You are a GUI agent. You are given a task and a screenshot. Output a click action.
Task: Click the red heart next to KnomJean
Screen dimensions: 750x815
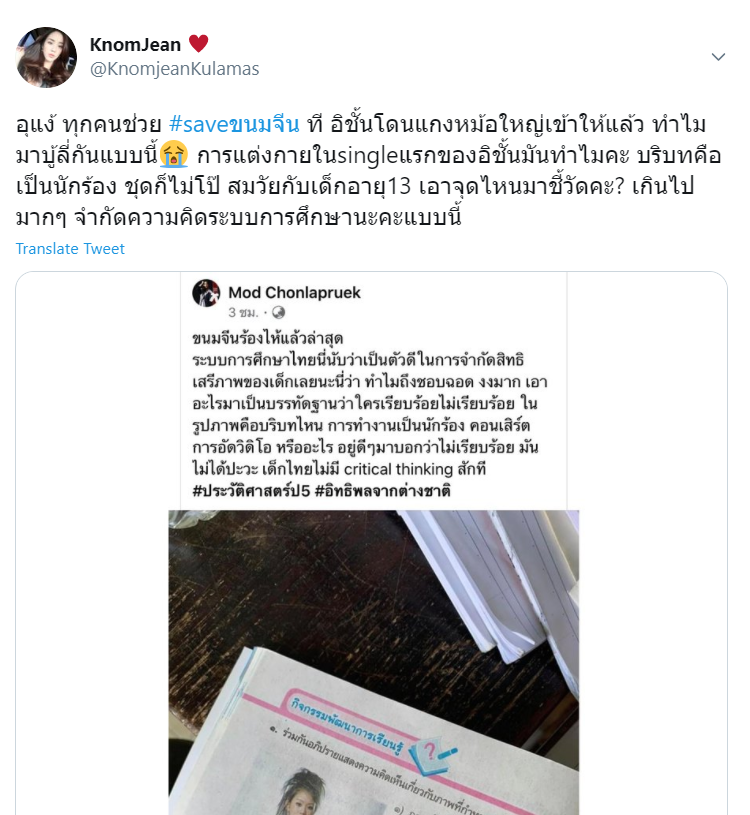(x=198, y=44)
